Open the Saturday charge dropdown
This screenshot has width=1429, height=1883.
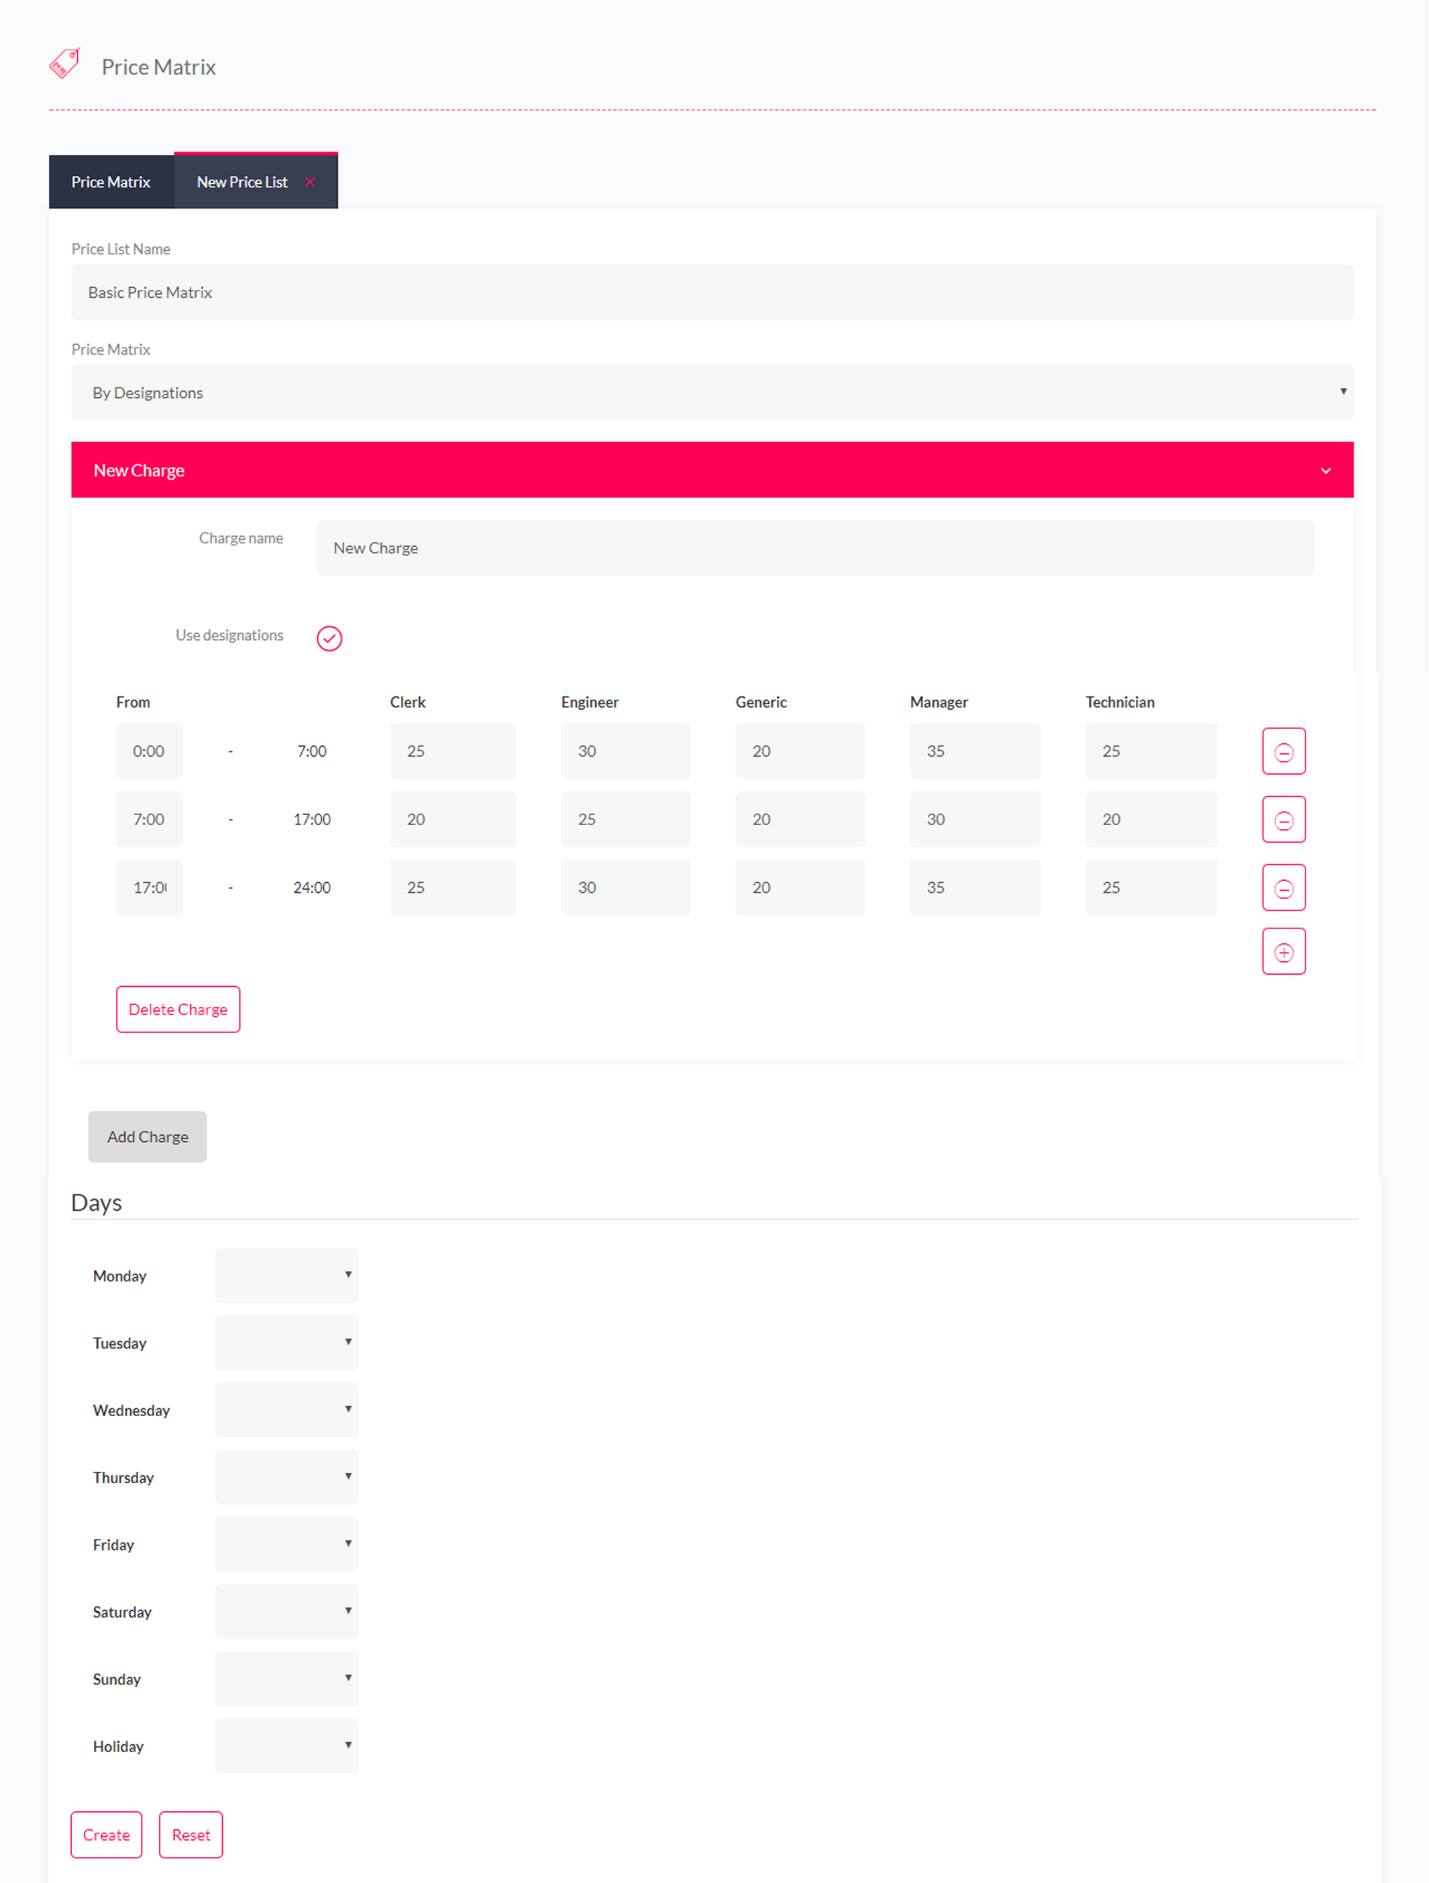(x=286, y=1611)
